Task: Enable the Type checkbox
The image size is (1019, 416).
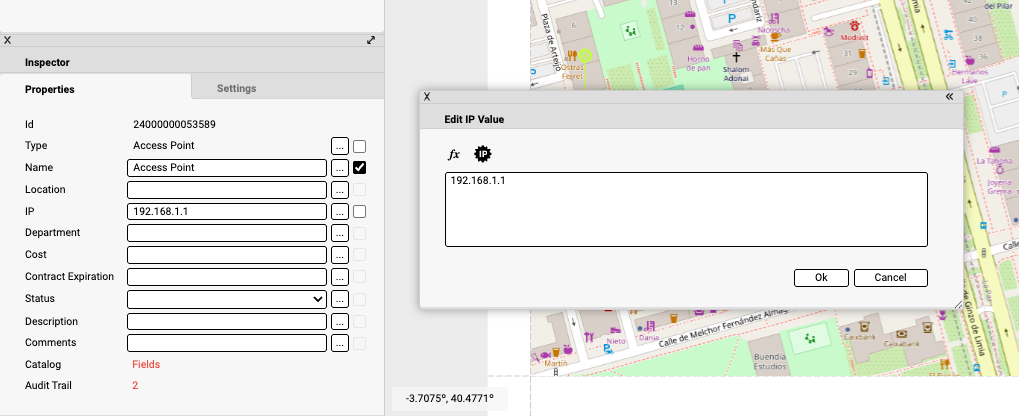Action: tap(360, 146)
